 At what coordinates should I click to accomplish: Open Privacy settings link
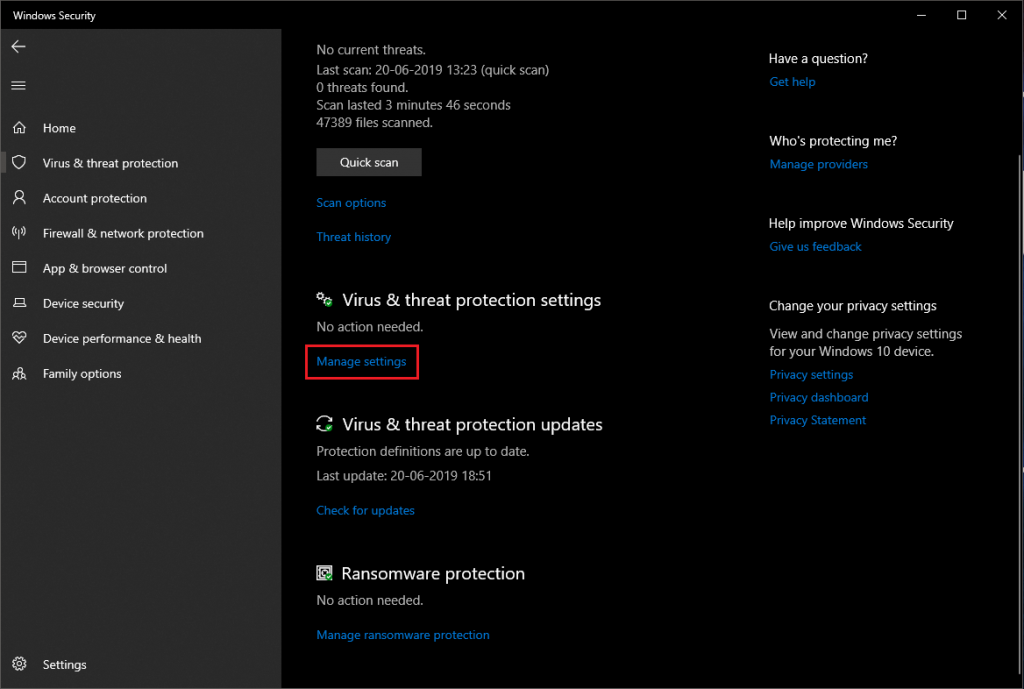tap(811, 374)
